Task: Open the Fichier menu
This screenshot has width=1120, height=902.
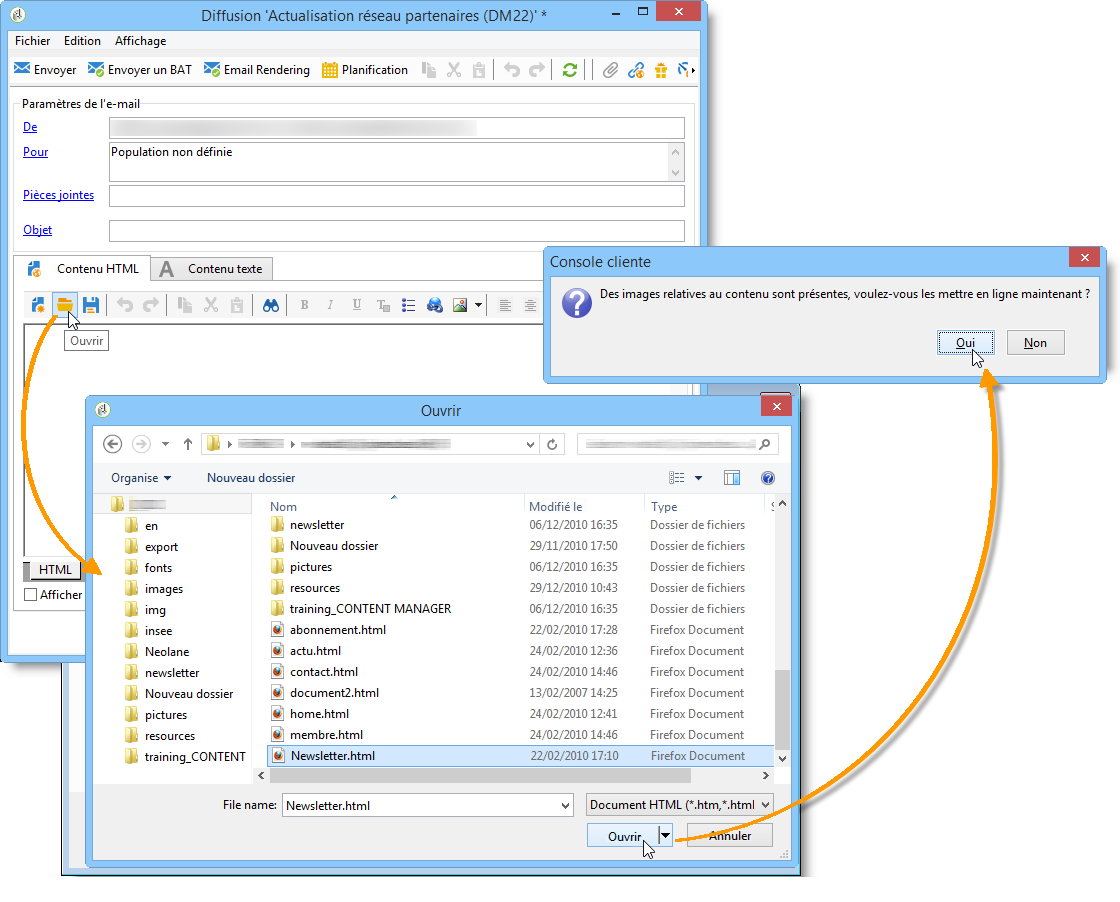Action: pyautogui.click(x=32, y=41)
